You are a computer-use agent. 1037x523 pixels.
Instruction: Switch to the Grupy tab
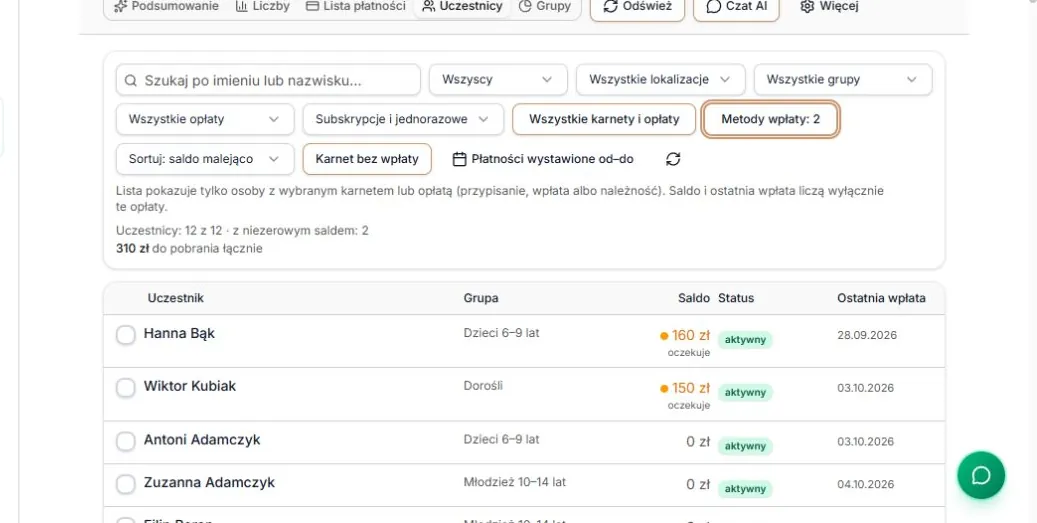tap(545, 7)
